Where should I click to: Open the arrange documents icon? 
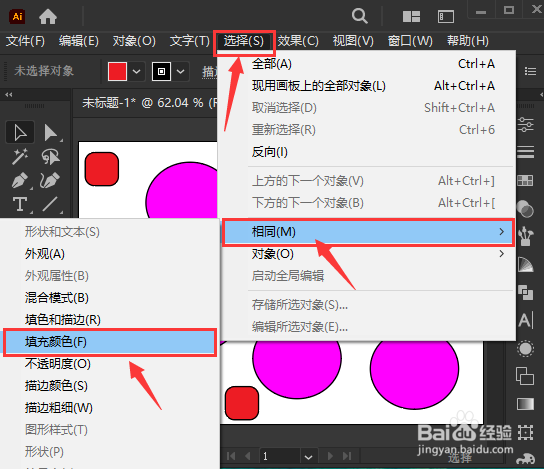[411, 16]
